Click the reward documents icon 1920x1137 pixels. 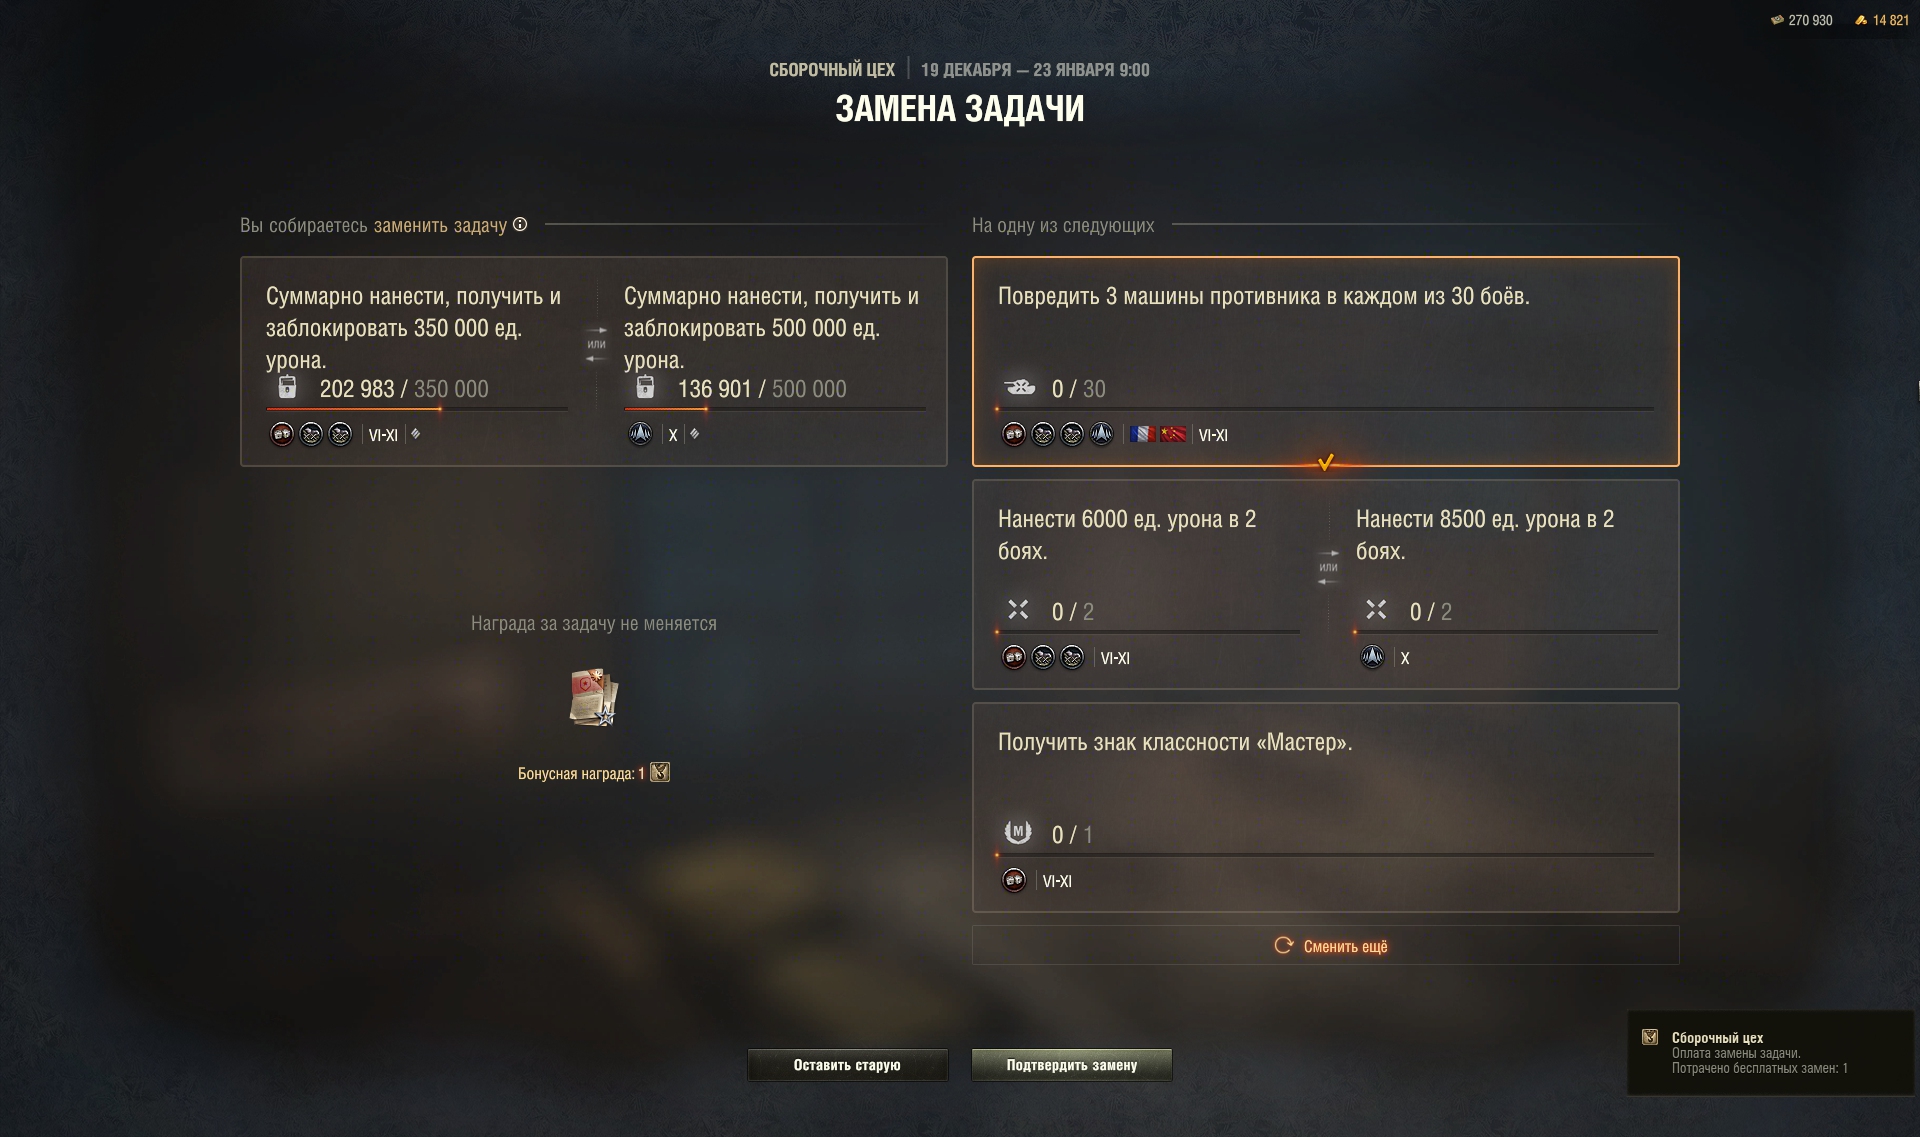[x=594, y=697]
